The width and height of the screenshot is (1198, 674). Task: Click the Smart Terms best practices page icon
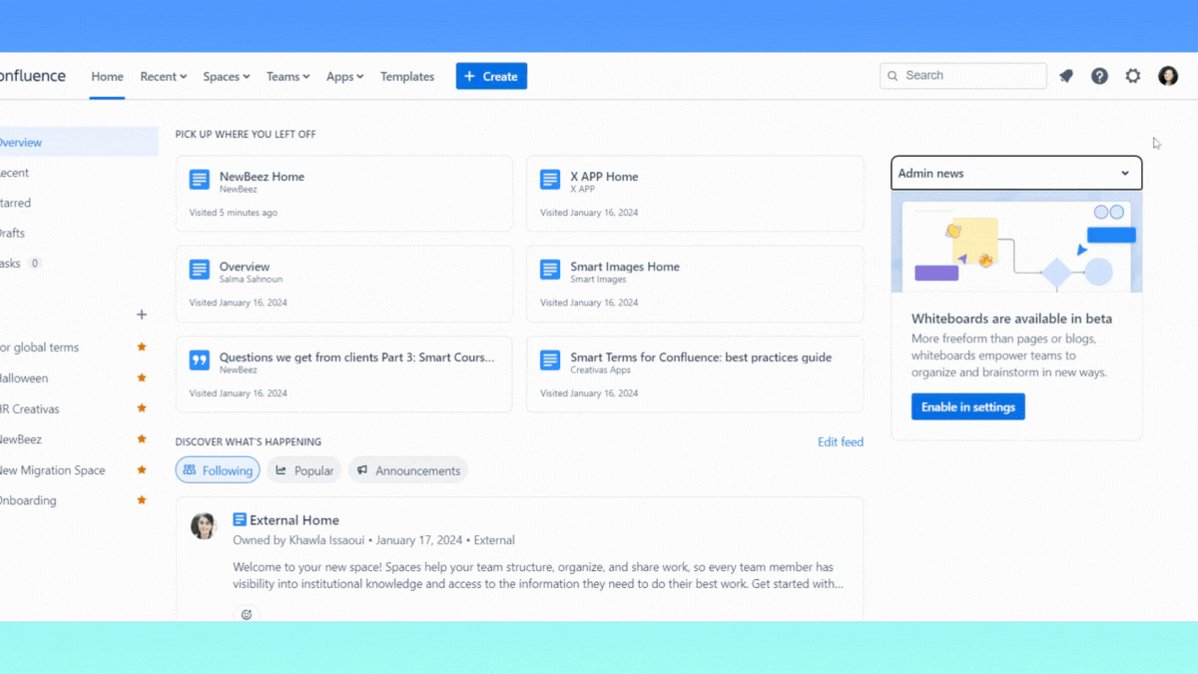pos(550,360)
